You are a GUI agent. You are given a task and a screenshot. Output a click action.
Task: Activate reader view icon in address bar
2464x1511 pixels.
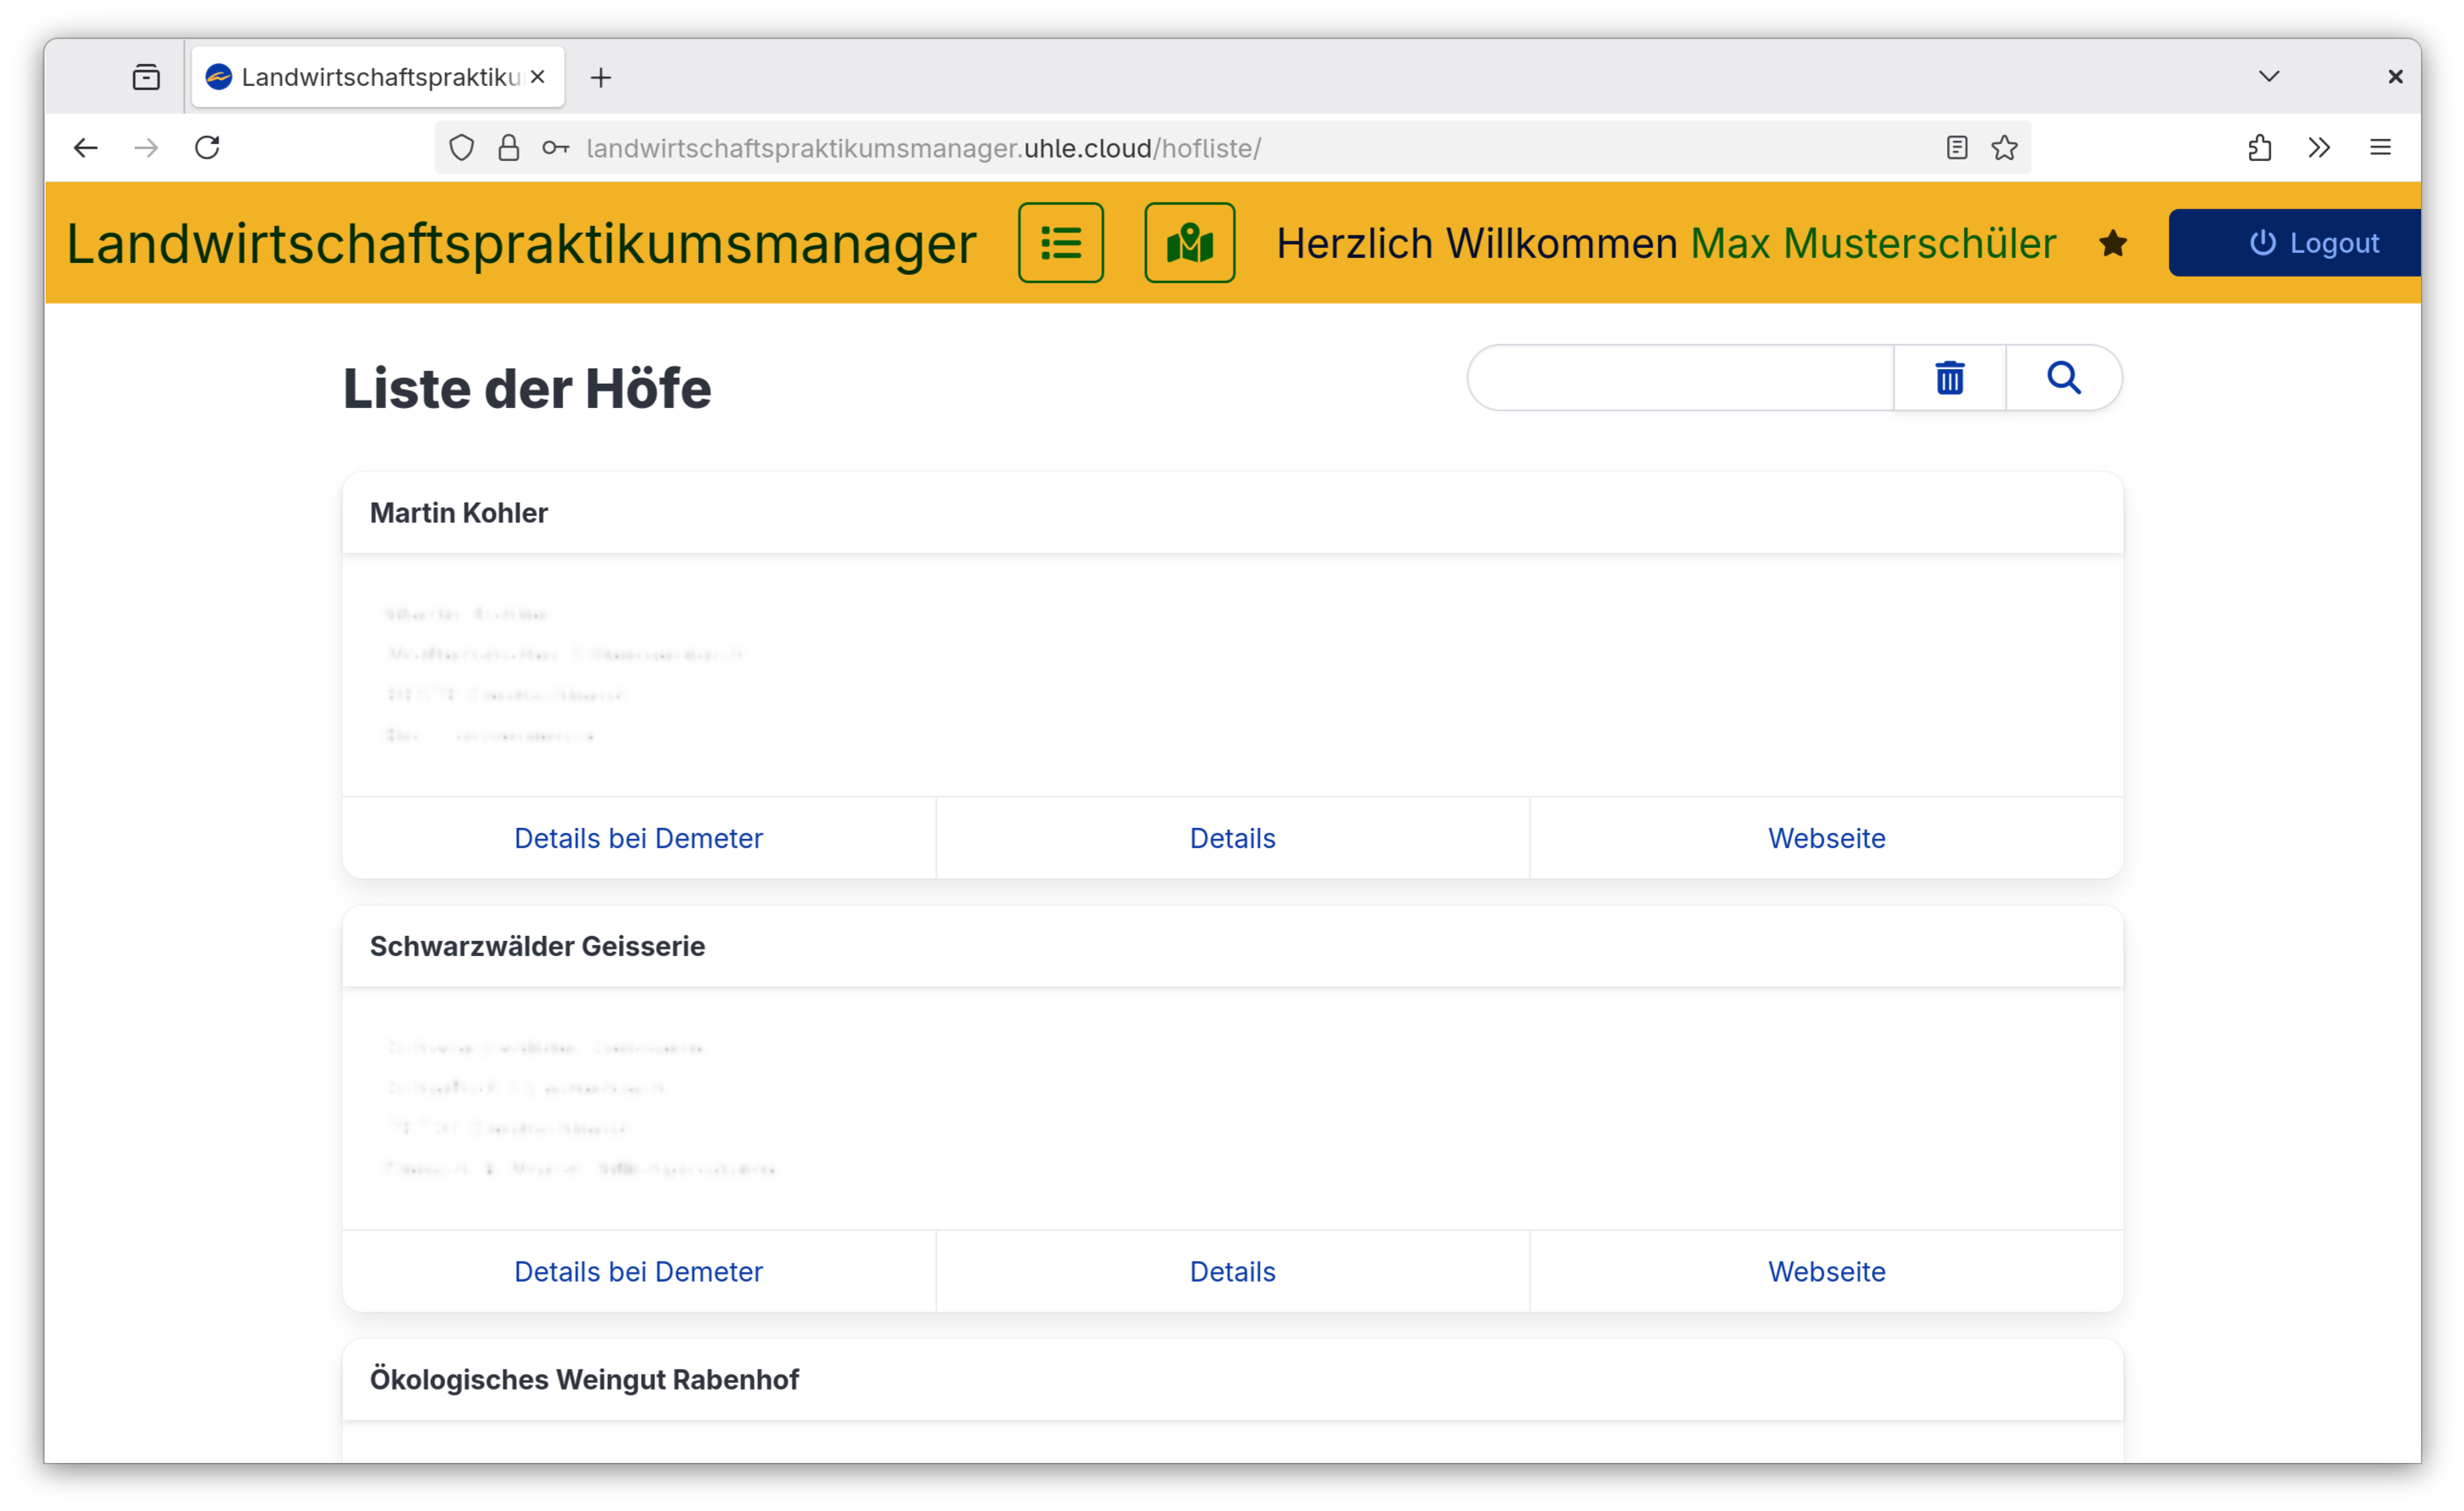[1957, 147]
